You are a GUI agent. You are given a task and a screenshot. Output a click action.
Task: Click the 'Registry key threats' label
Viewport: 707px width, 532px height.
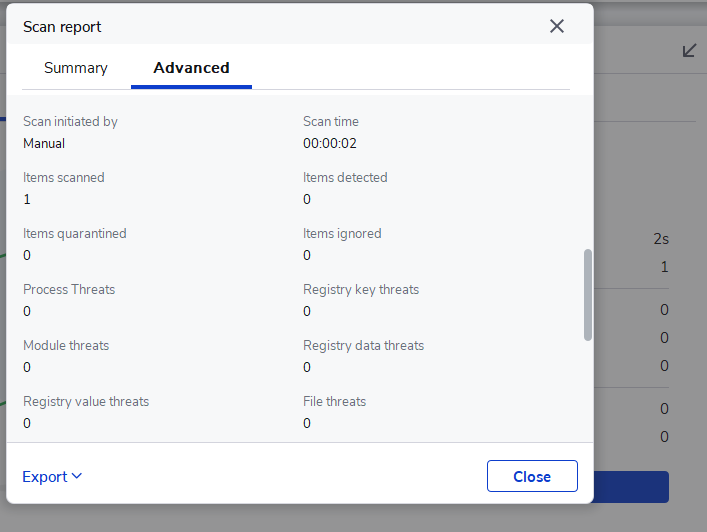pos(361,289)
